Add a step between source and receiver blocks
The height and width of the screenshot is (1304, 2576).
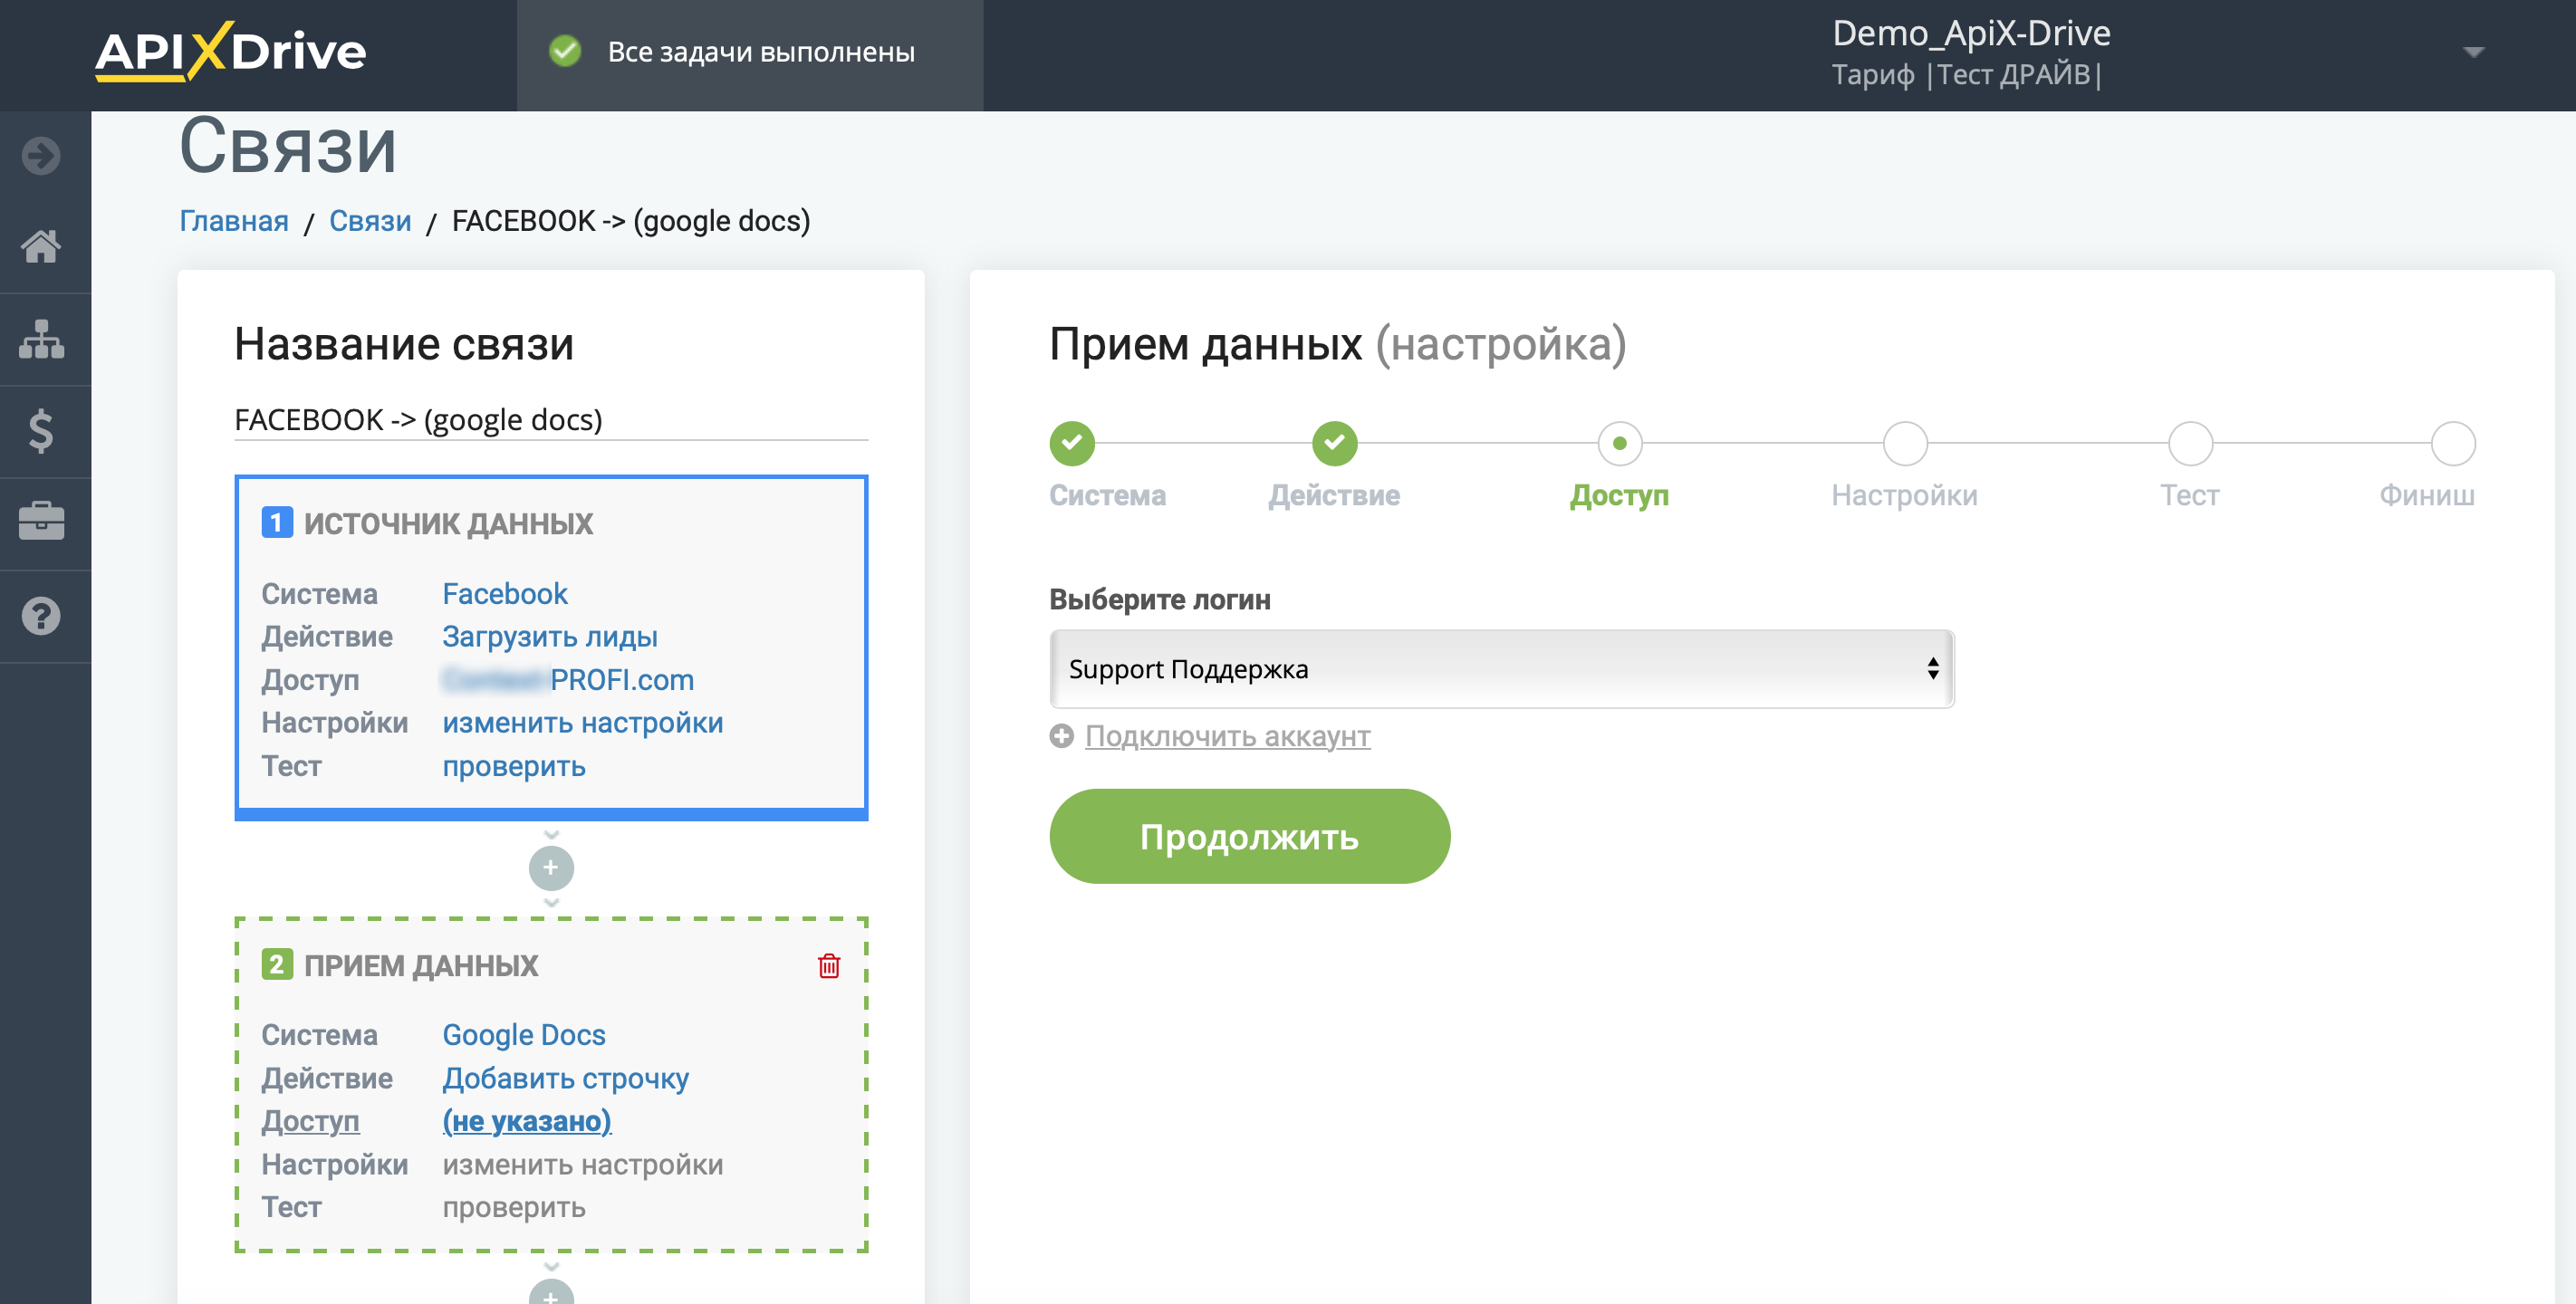point(551,868)
